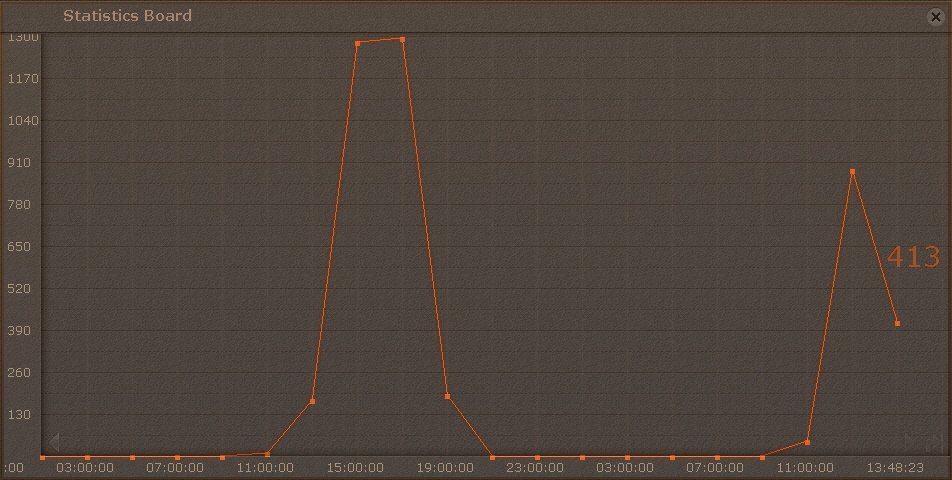Click the data point at 23:00:00

[537, 457]
